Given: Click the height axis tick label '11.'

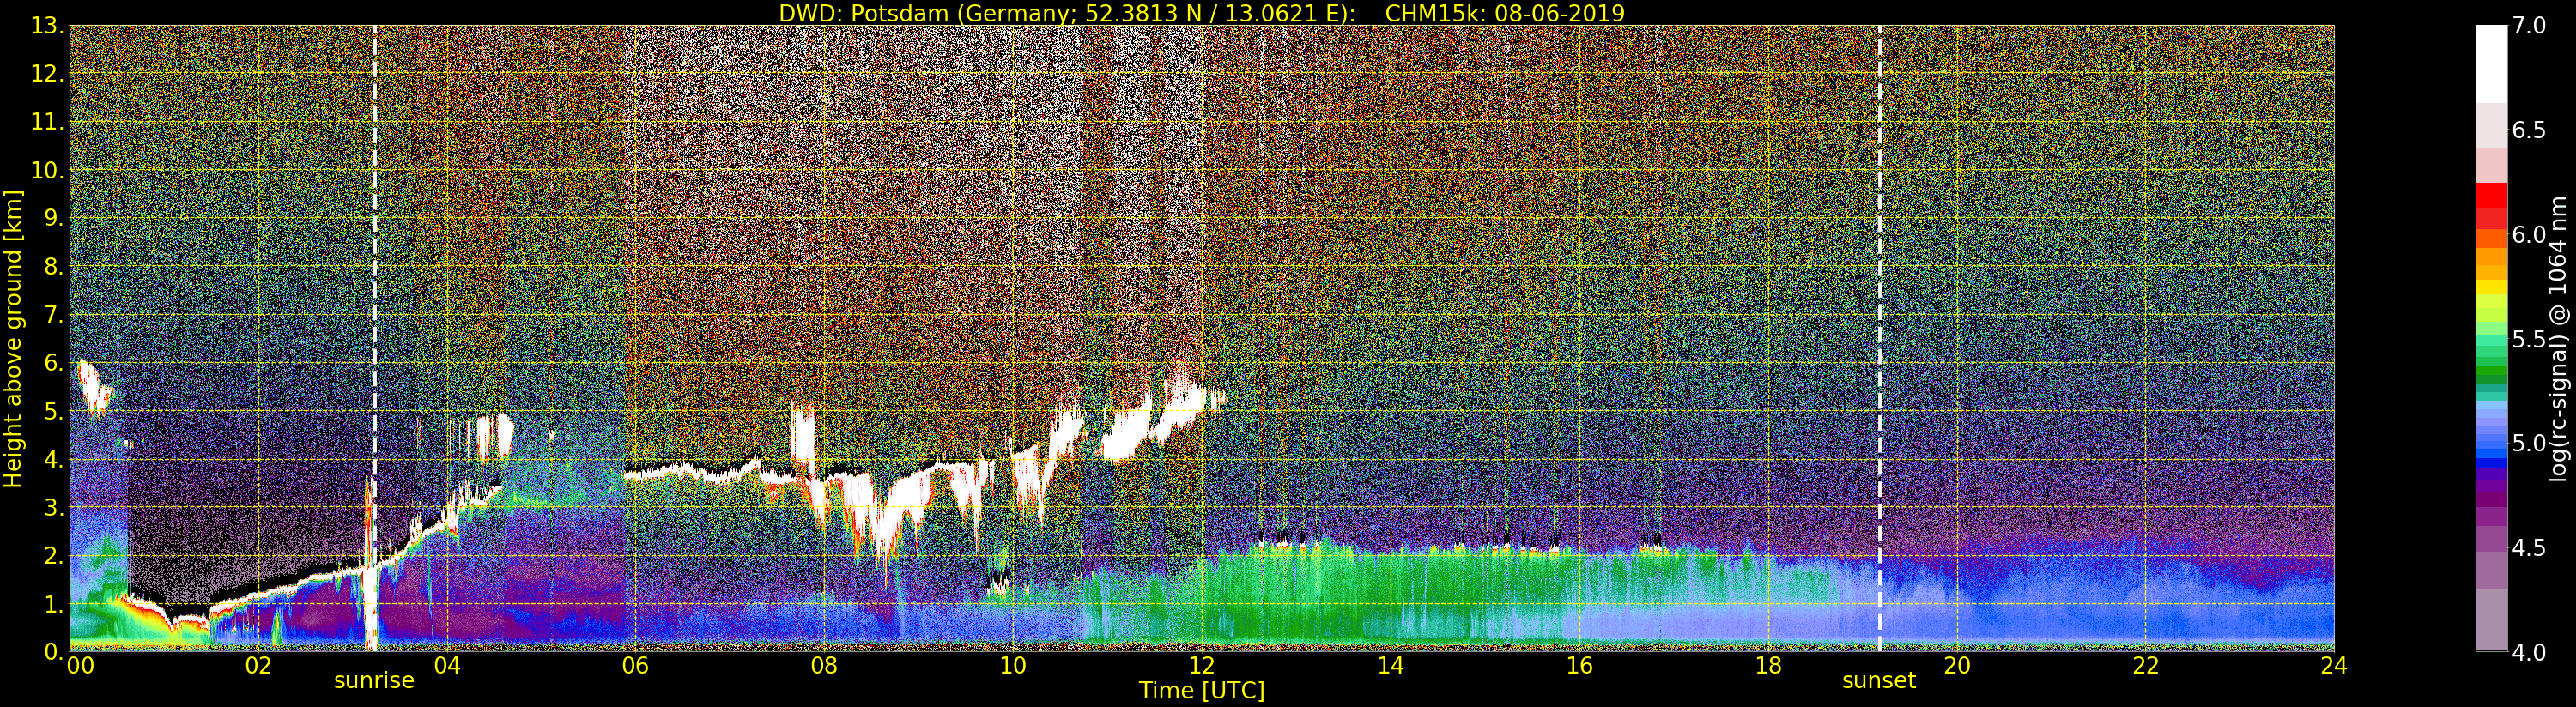Looking at the screenshot, I should [x=47, y=122].
